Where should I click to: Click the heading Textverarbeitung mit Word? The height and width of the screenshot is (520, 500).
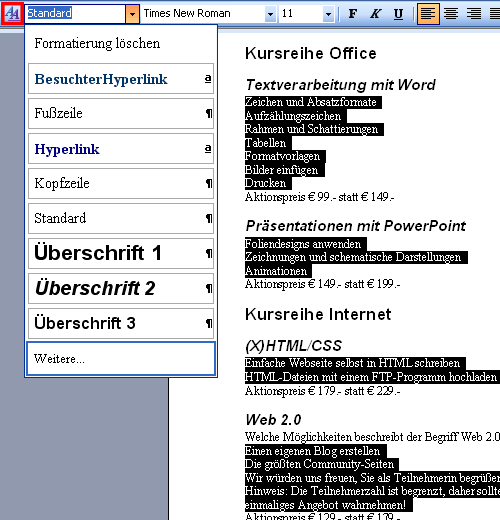click(340, 85)
